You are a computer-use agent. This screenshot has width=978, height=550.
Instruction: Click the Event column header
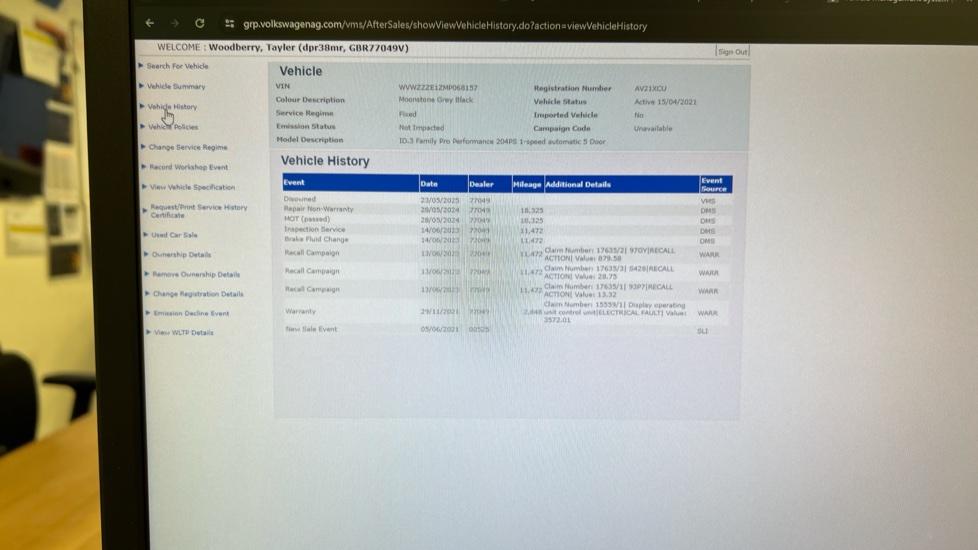pyautogui.click(x=351, y=183)
